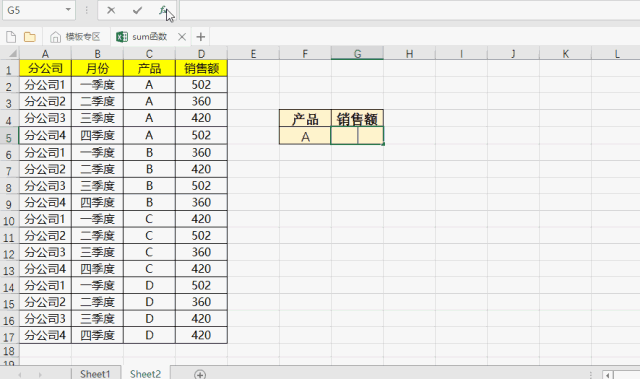The height and width of the screenshot is (379, 640).
Task: Select cell A13 containing 分公司4
Action: [45, 269]
